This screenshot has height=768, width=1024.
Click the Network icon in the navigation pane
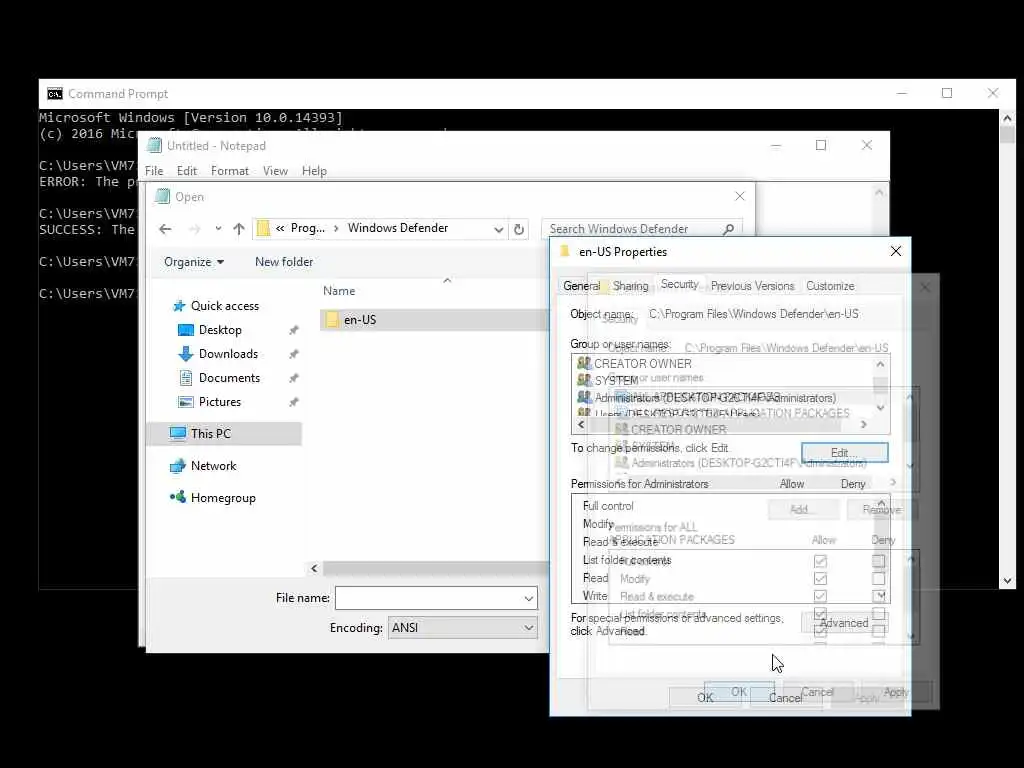(178, 466)
